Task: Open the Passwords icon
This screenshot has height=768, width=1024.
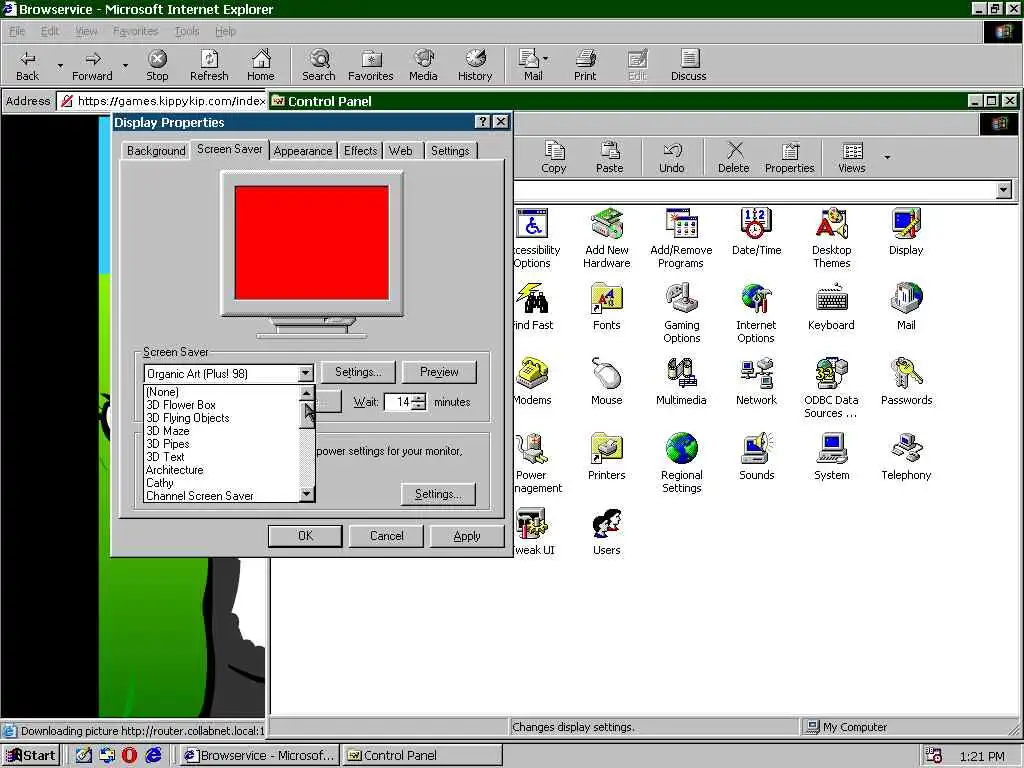Action: point(906,382)
